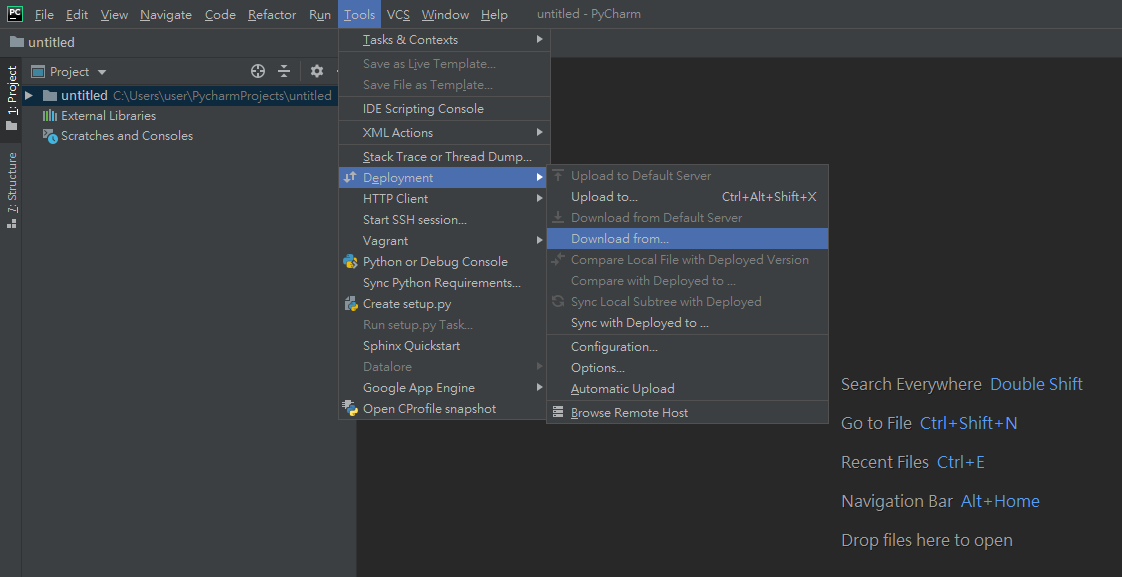Expand the untitled project tree node
This screenshot has width=1122, height=577.
pos(29,95)
